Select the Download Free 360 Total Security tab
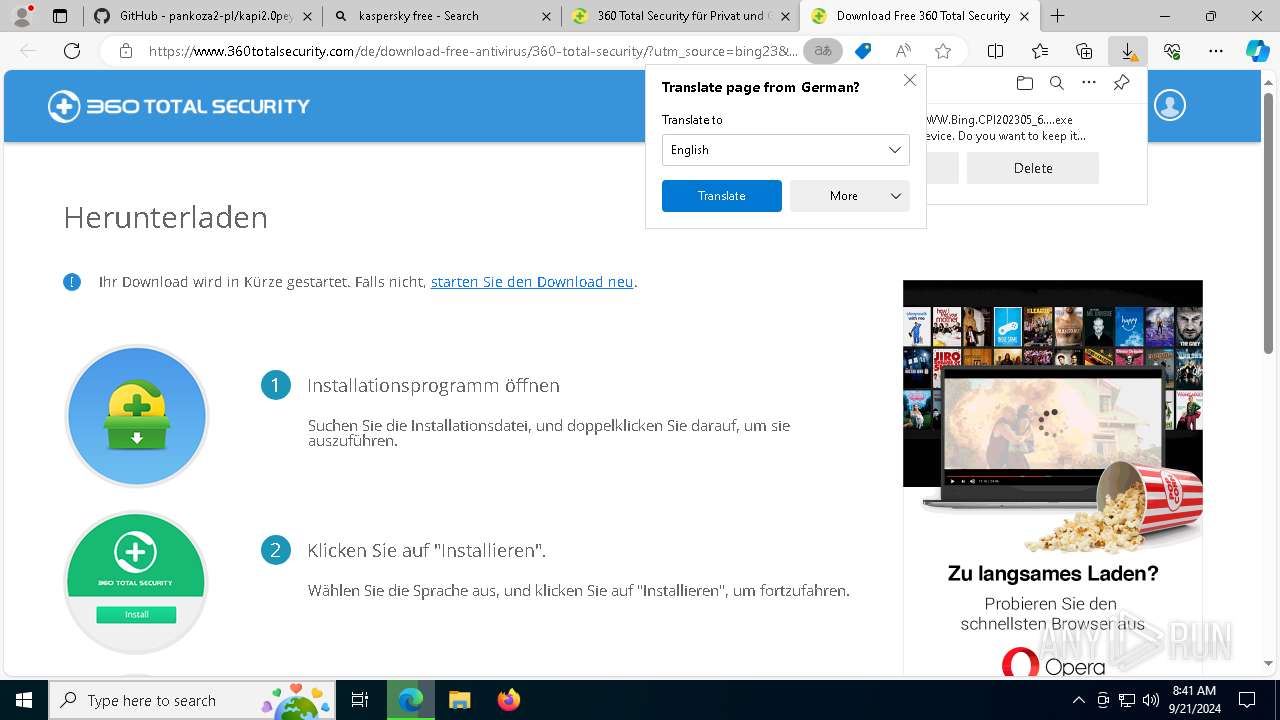This screenshot has width=1280, height=720. 920,16
